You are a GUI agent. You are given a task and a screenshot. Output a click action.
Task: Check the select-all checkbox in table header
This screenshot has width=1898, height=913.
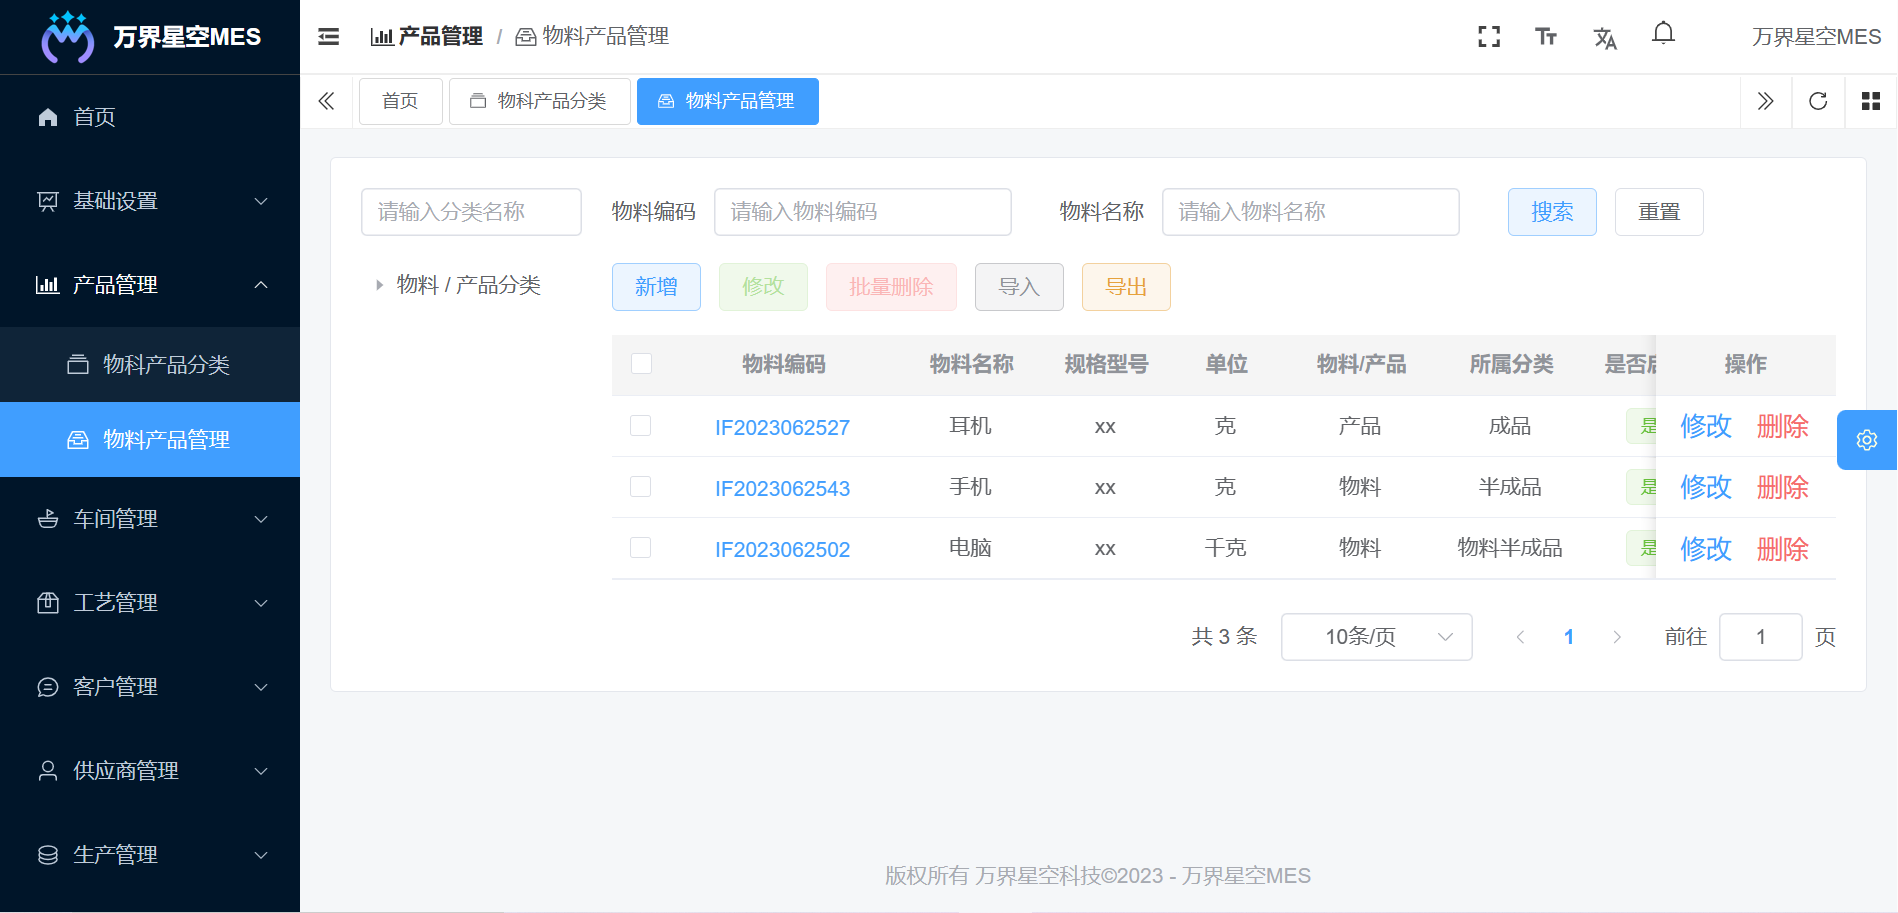[641, 364]
